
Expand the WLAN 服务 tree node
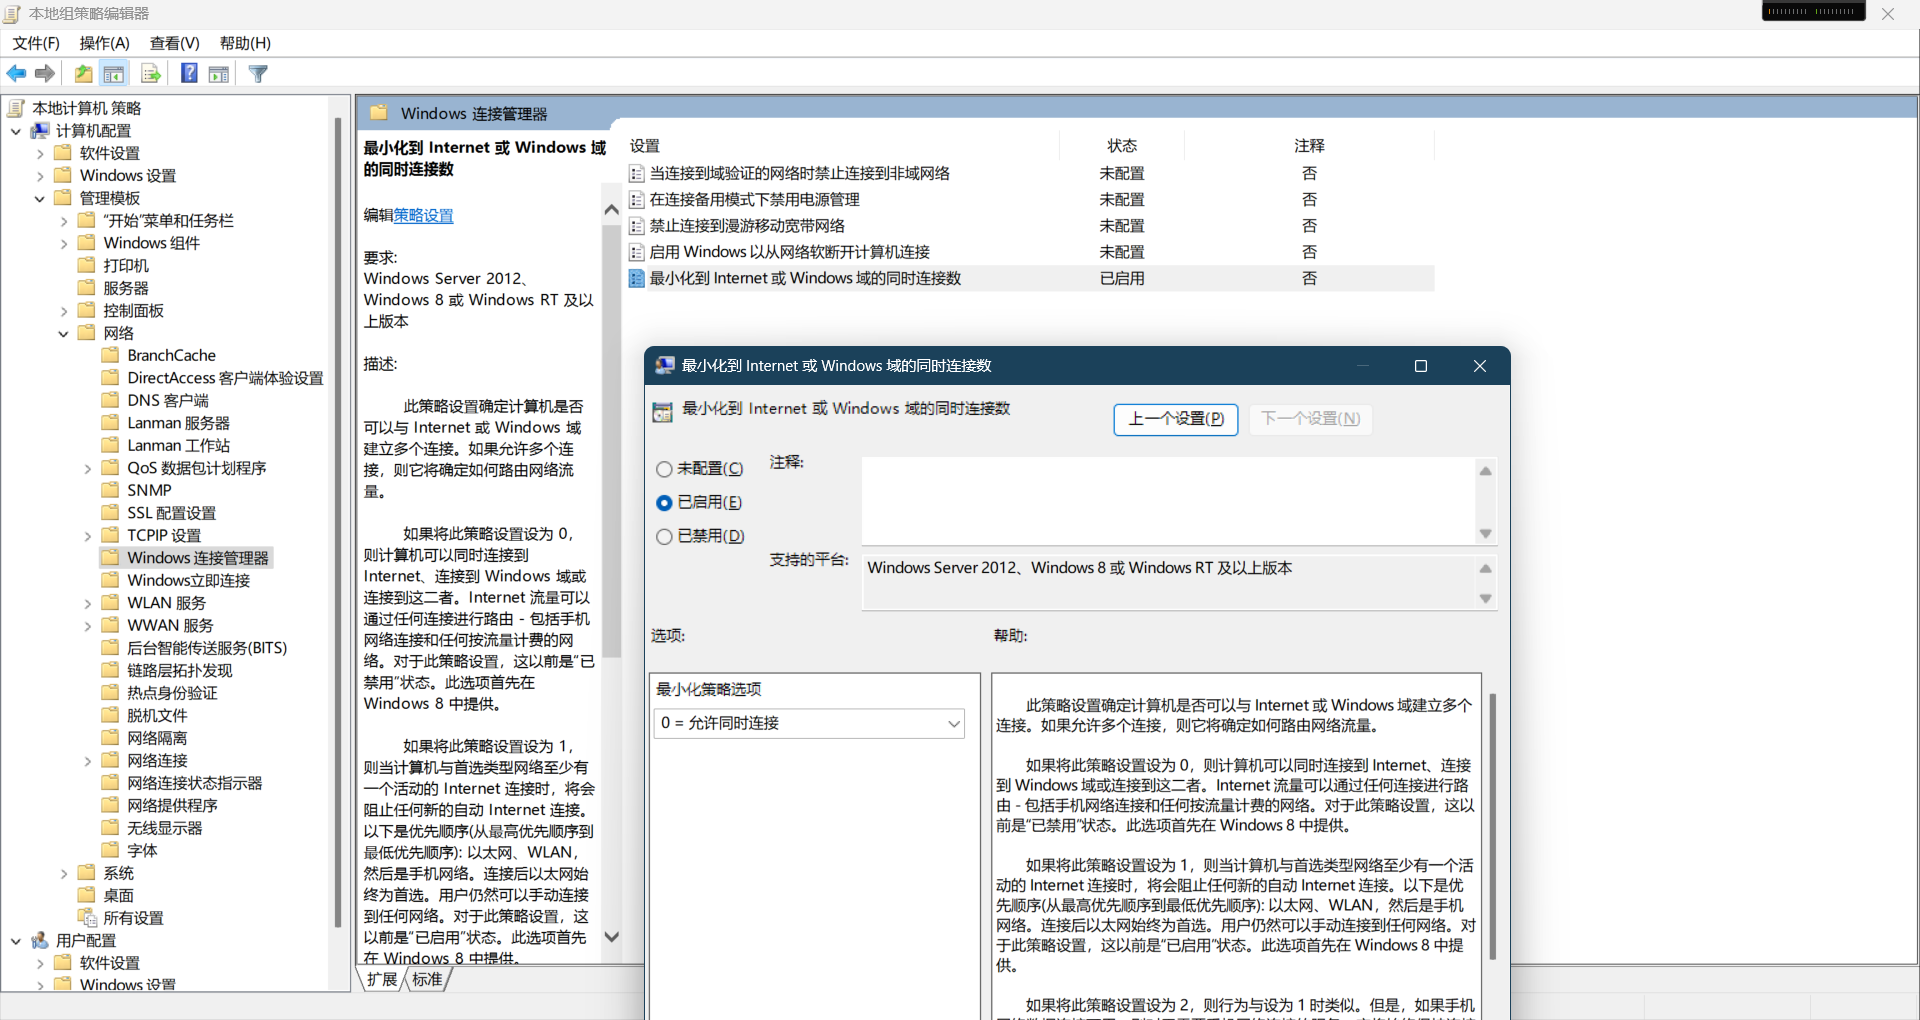coord(88,603)
